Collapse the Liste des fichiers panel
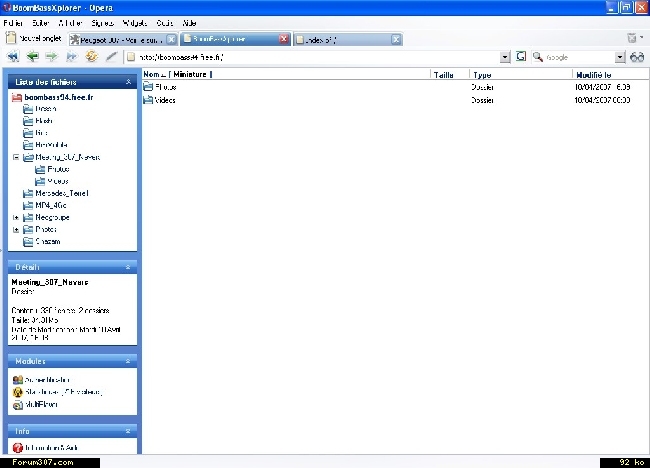Screen dimensions: 650x468 pos(128,82)
